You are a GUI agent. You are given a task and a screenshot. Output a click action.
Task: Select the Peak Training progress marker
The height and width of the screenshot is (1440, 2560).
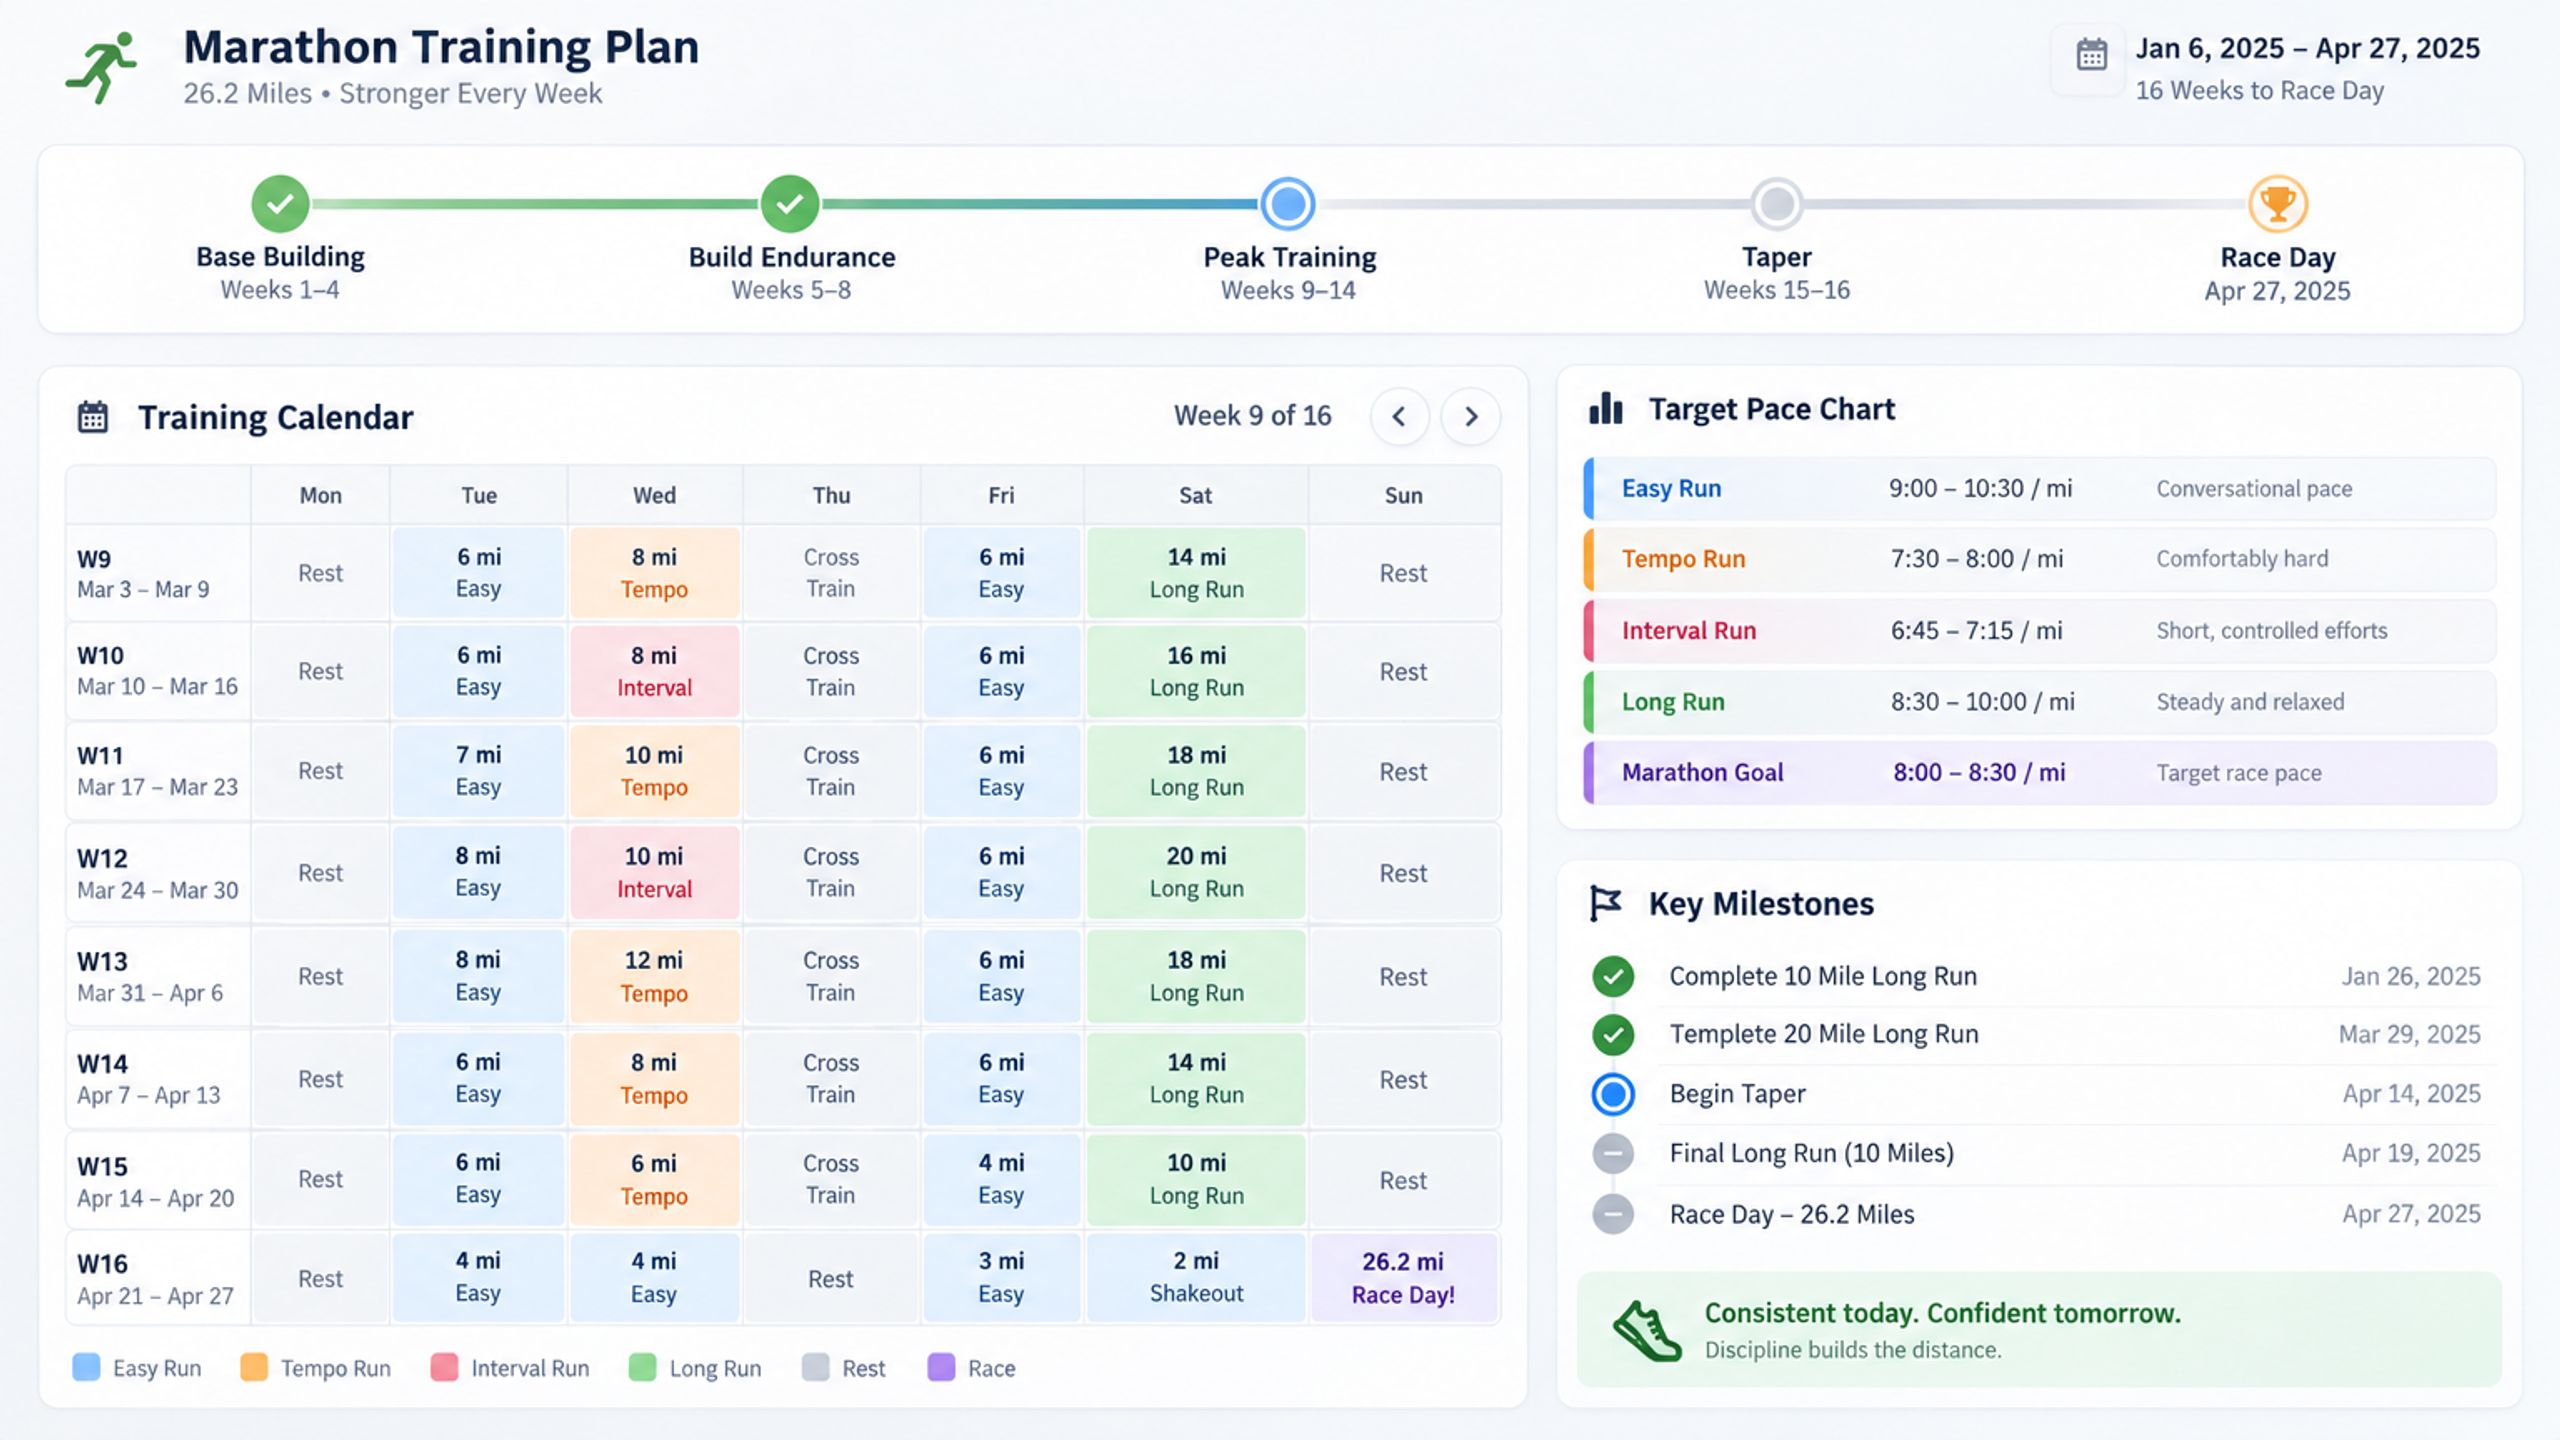[1288, 204]
